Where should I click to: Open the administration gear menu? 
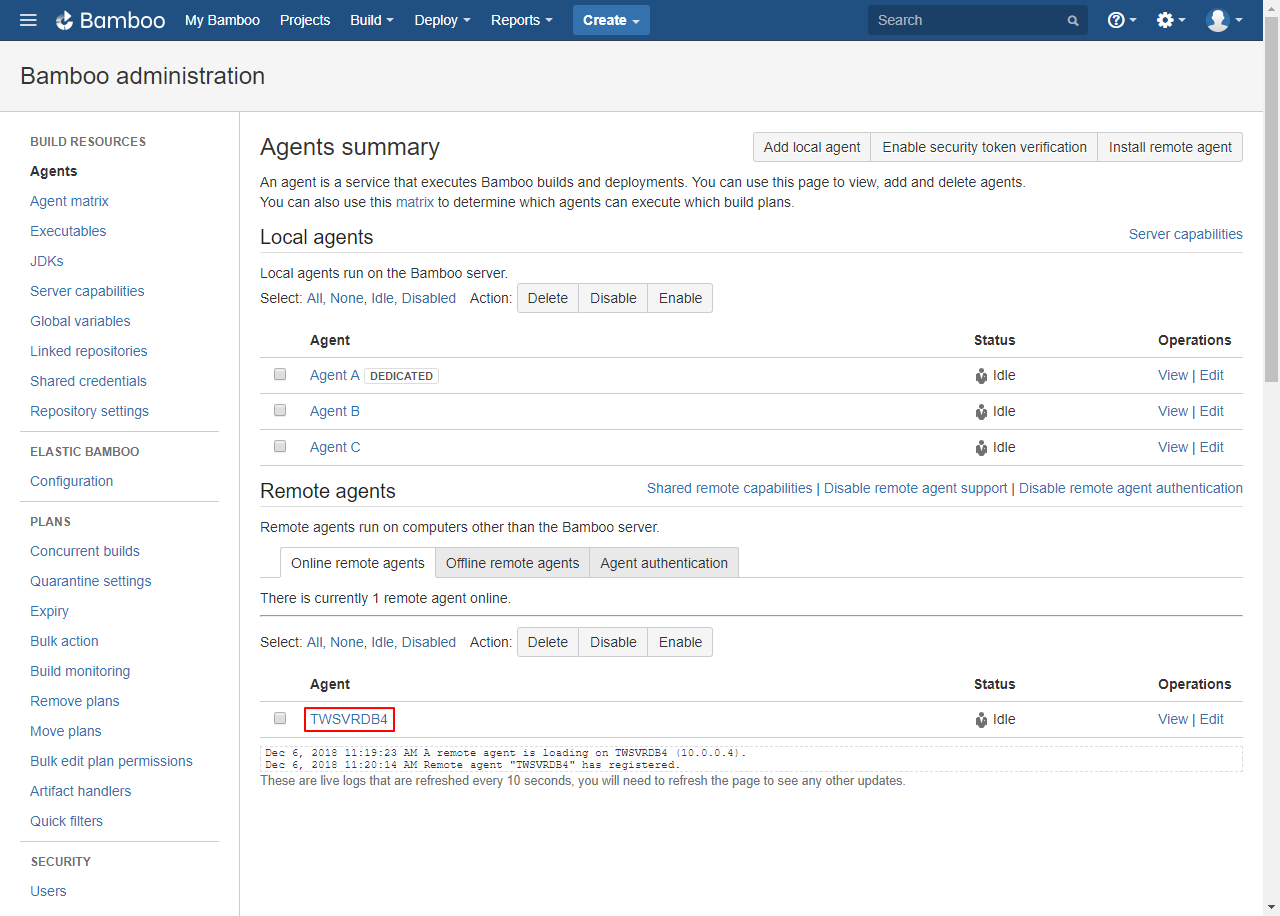pos(1171,20)
